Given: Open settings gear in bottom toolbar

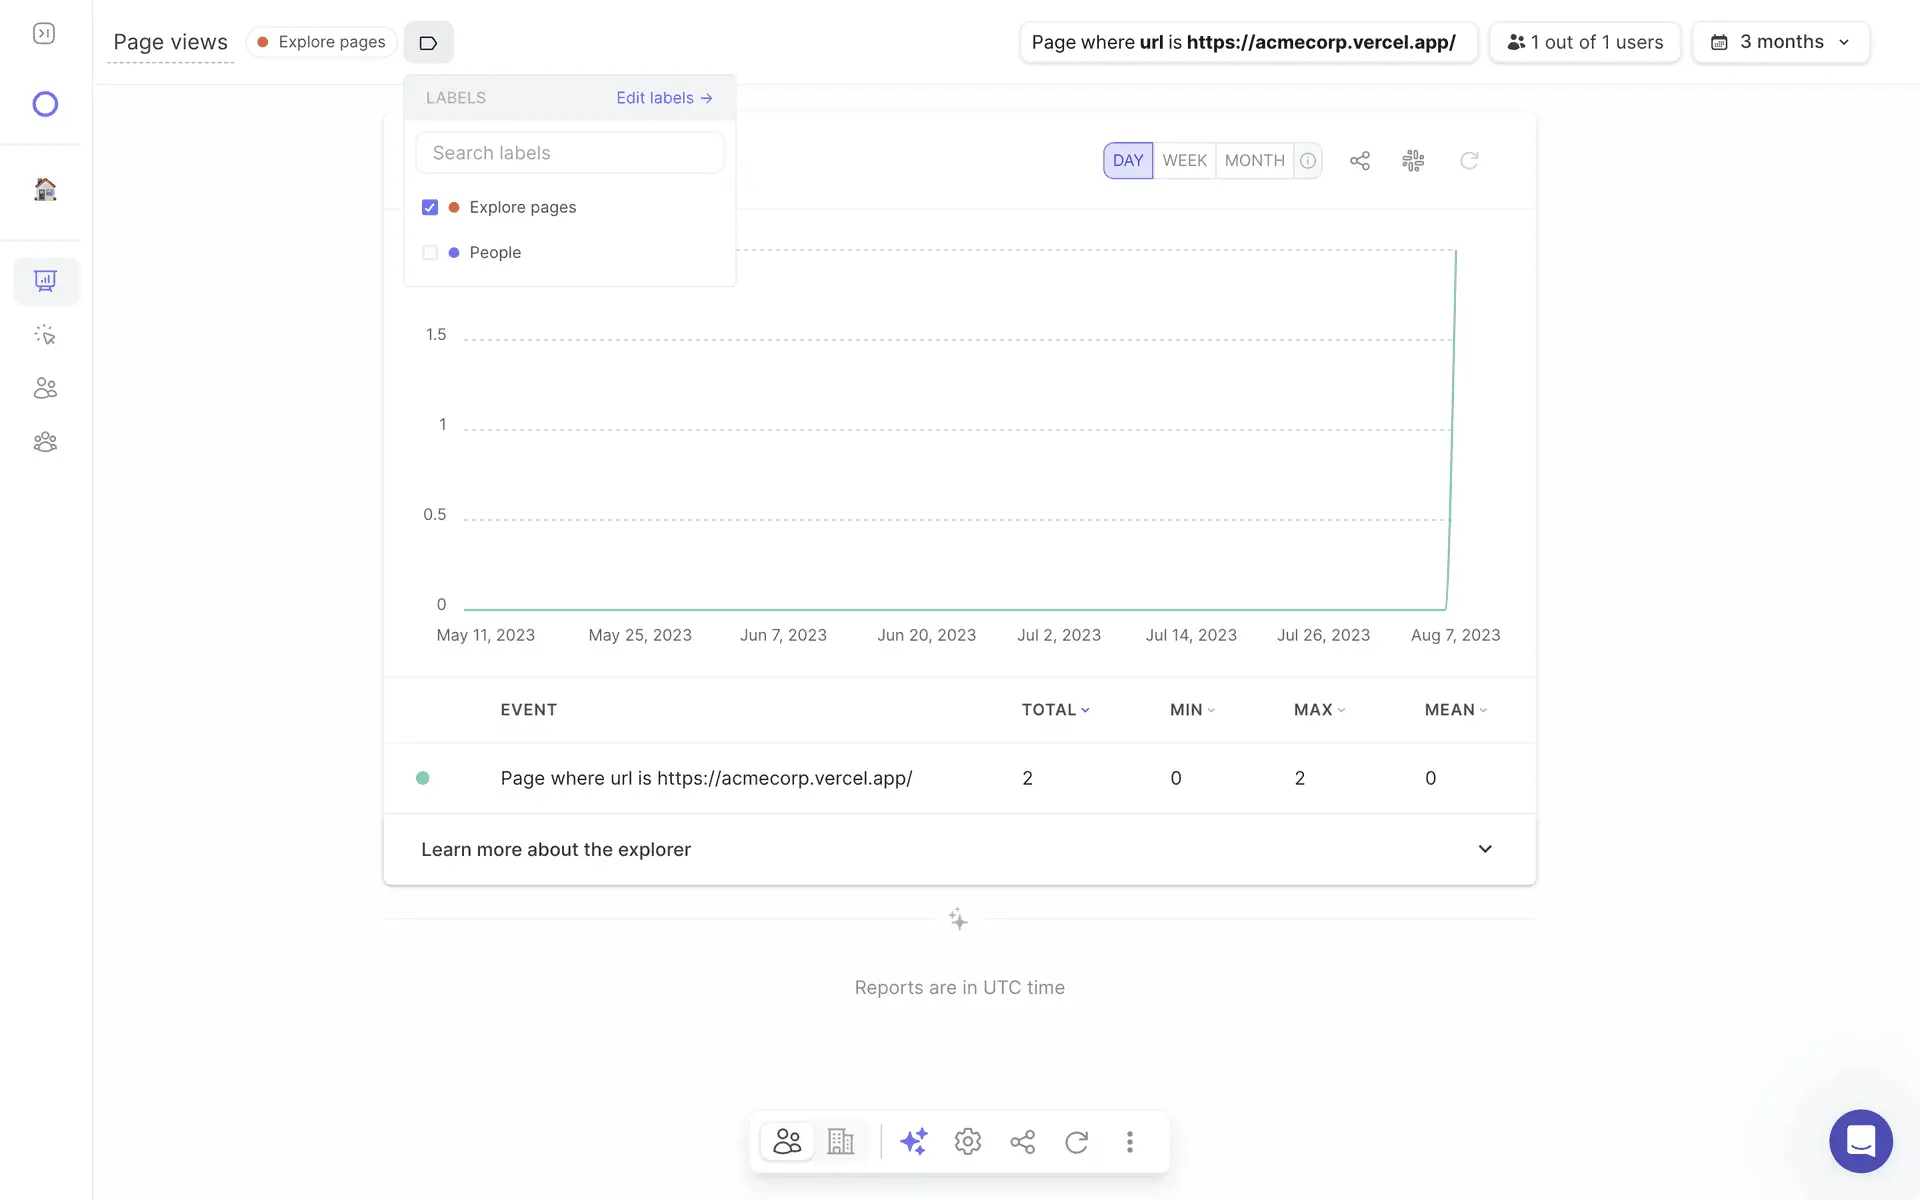Looking at the screenshot, I should pyautogui.click(x=967, y=1141).
